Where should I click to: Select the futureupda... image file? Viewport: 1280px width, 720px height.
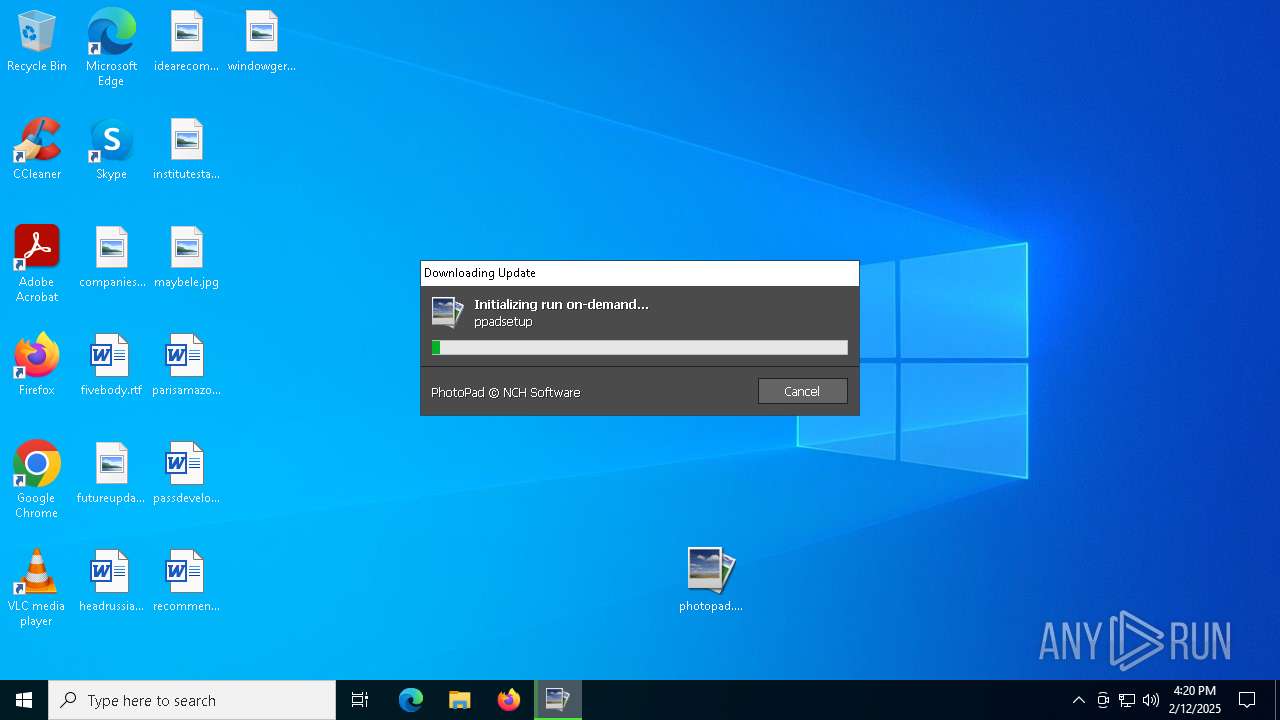[111, 474]
